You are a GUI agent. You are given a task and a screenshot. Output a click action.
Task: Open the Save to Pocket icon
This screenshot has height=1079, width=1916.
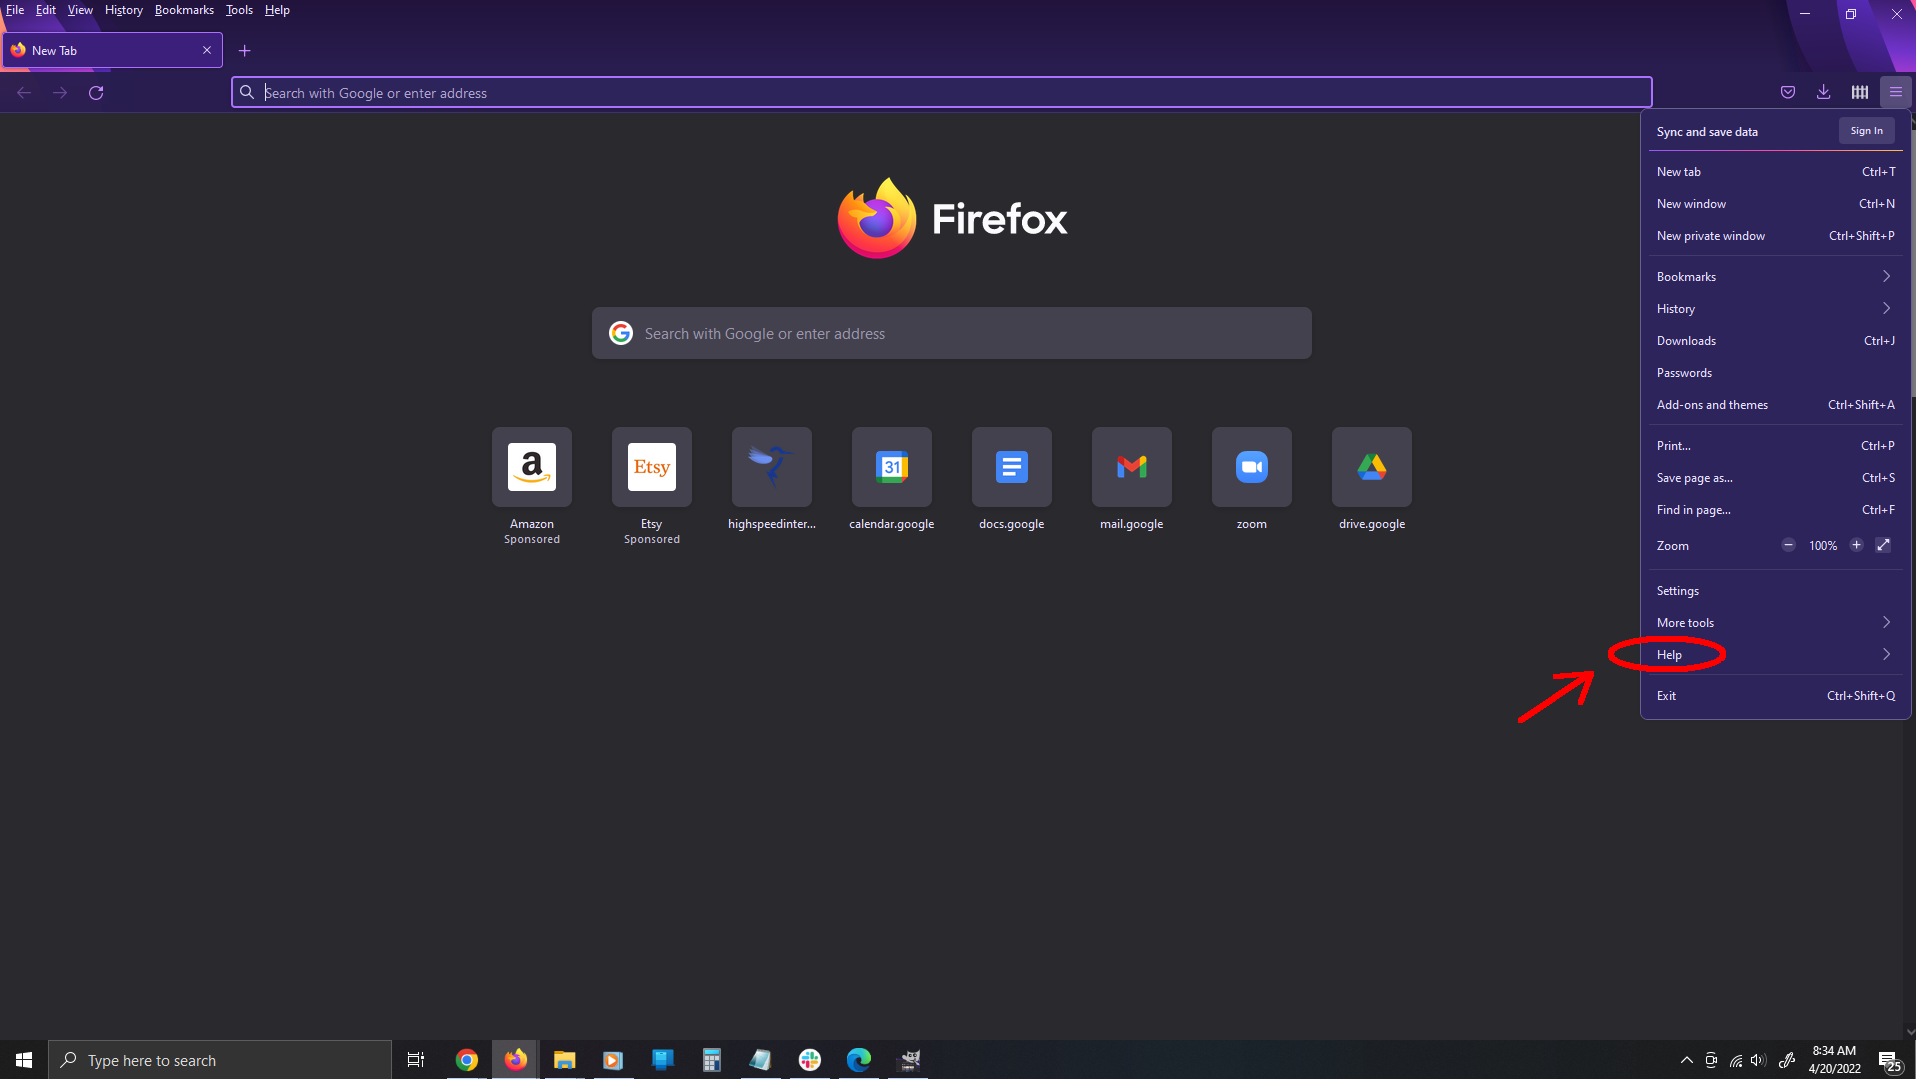pos(1788,92)
